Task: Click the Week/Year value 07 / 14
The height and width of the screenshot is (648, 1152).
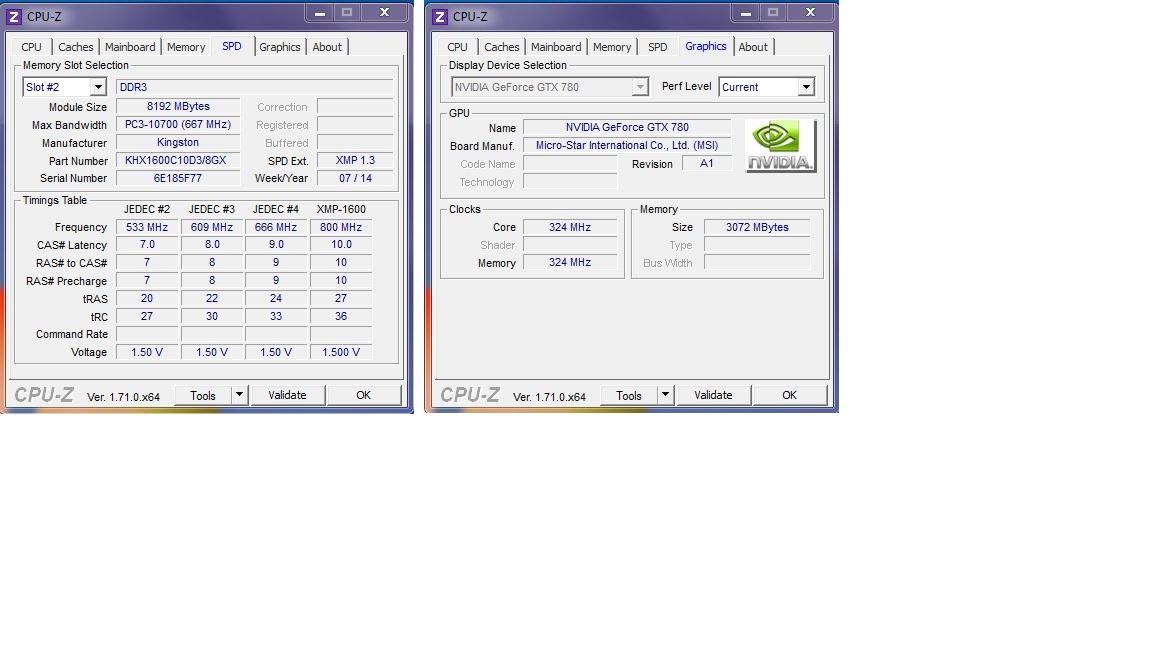Action: click(x=356, y=178)
